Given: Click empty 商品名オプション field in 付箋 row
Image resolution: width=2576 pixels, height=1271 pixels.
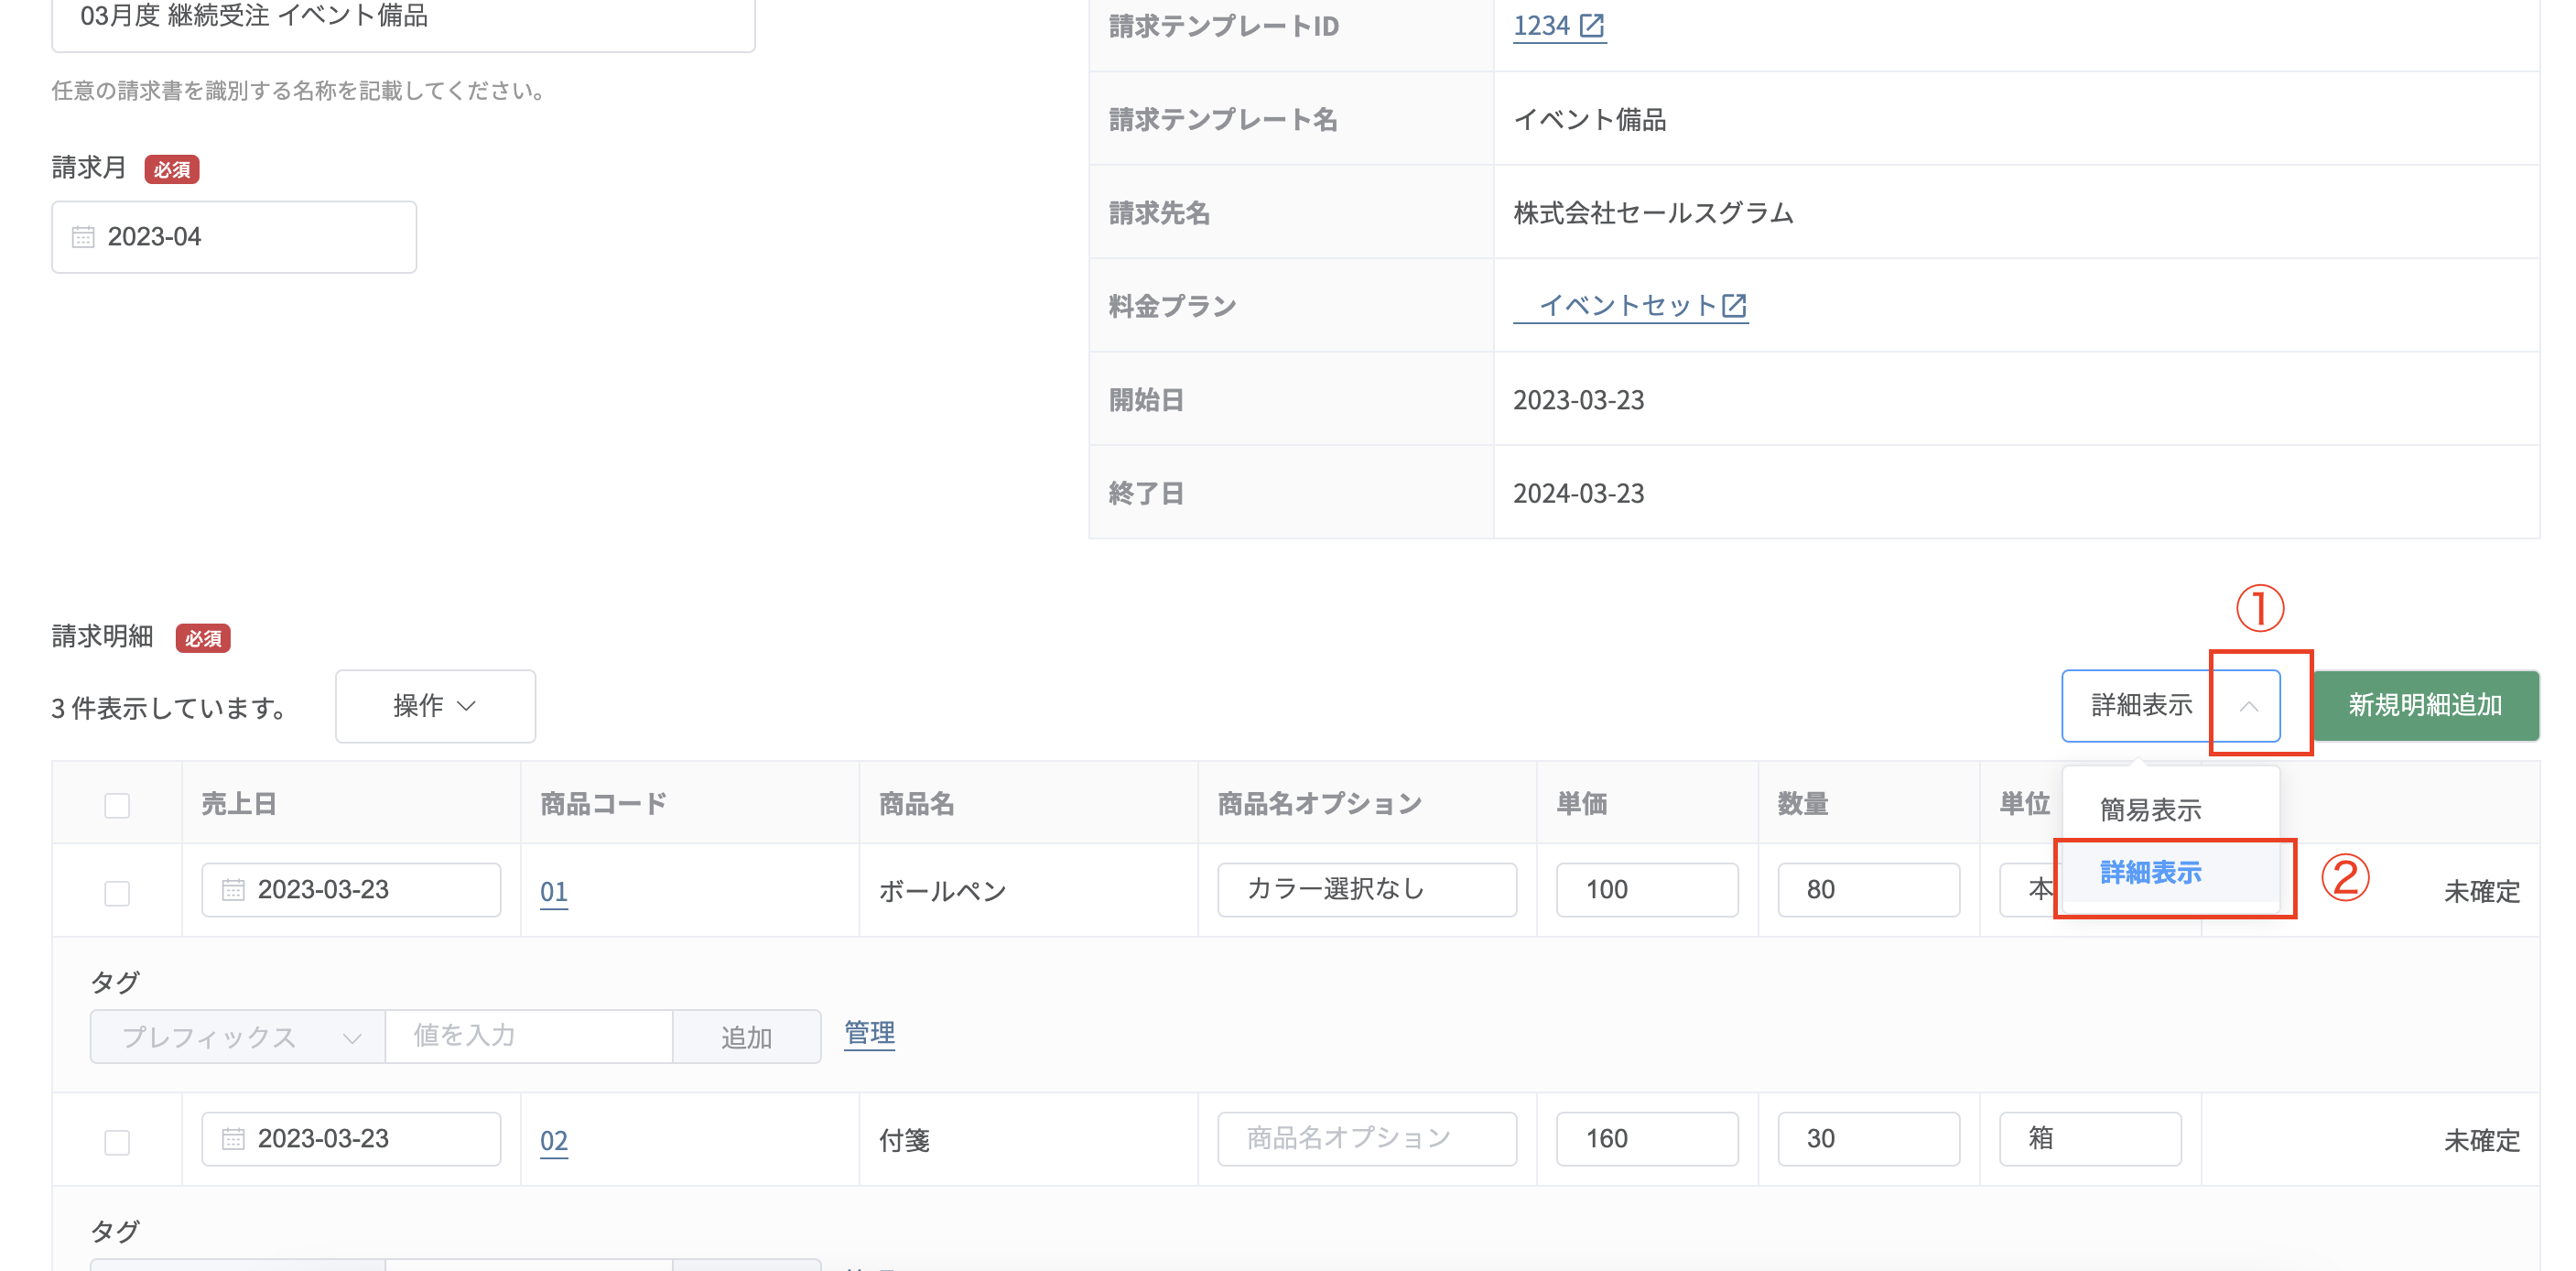Looking at the screenshot, I should coord(1367,1139).
